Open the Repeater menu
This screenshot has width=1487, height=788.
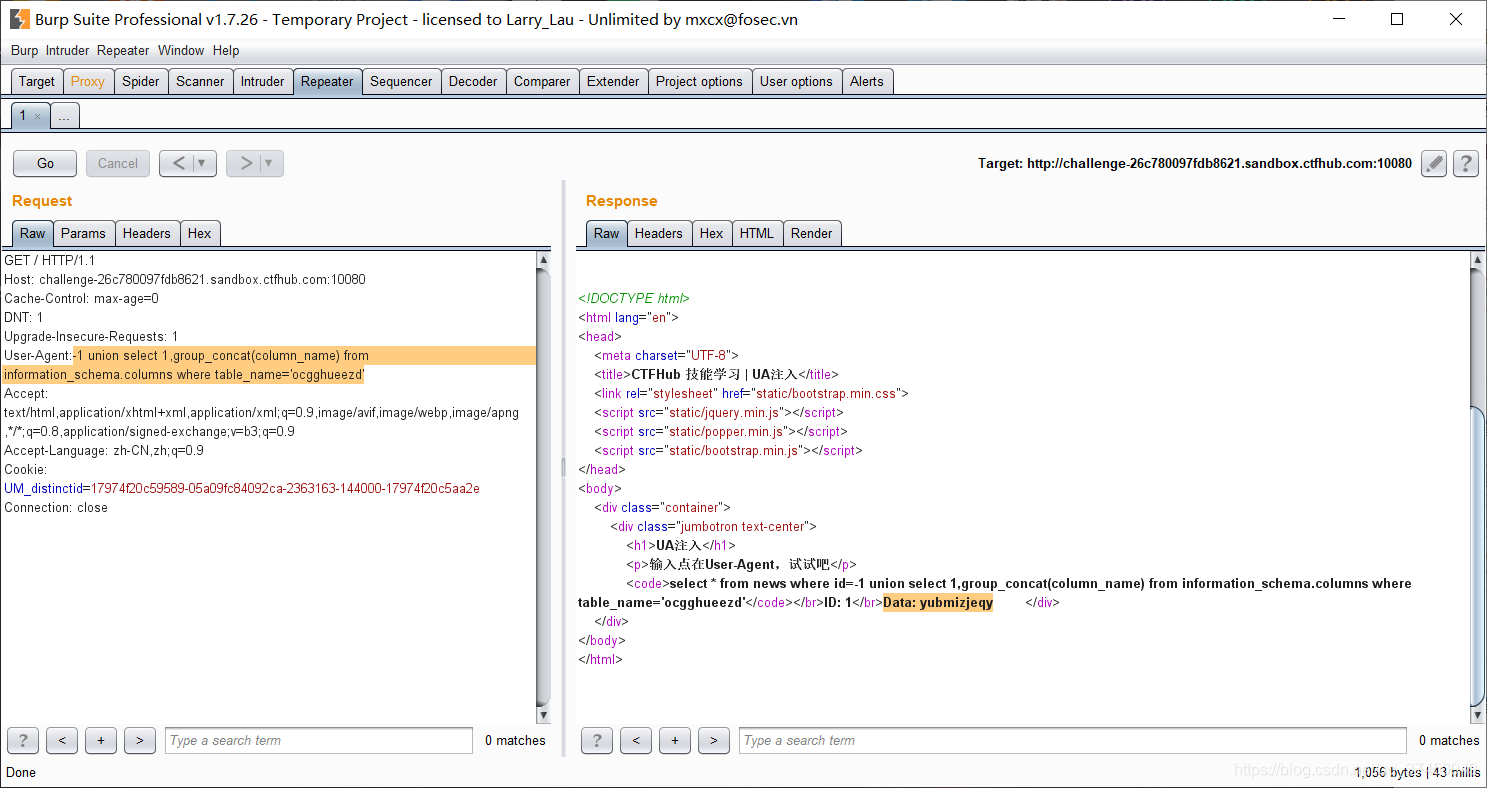[x=123, y=50]
